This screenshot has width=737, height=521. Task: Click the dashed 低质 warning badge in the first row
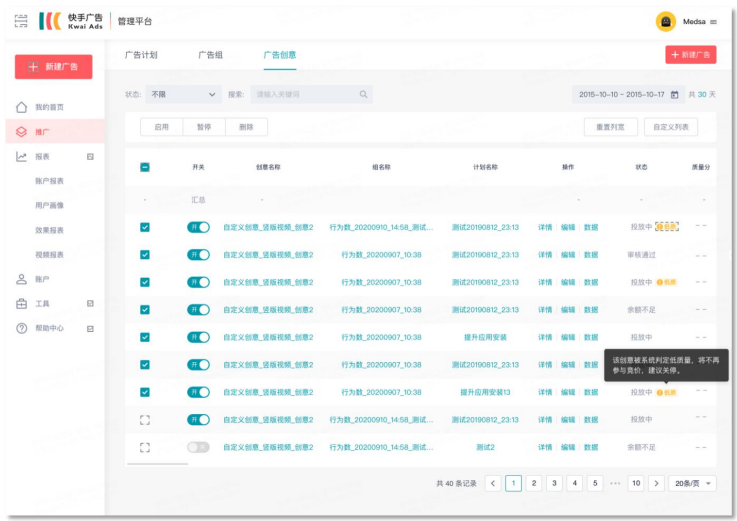(x=667, y=227)
